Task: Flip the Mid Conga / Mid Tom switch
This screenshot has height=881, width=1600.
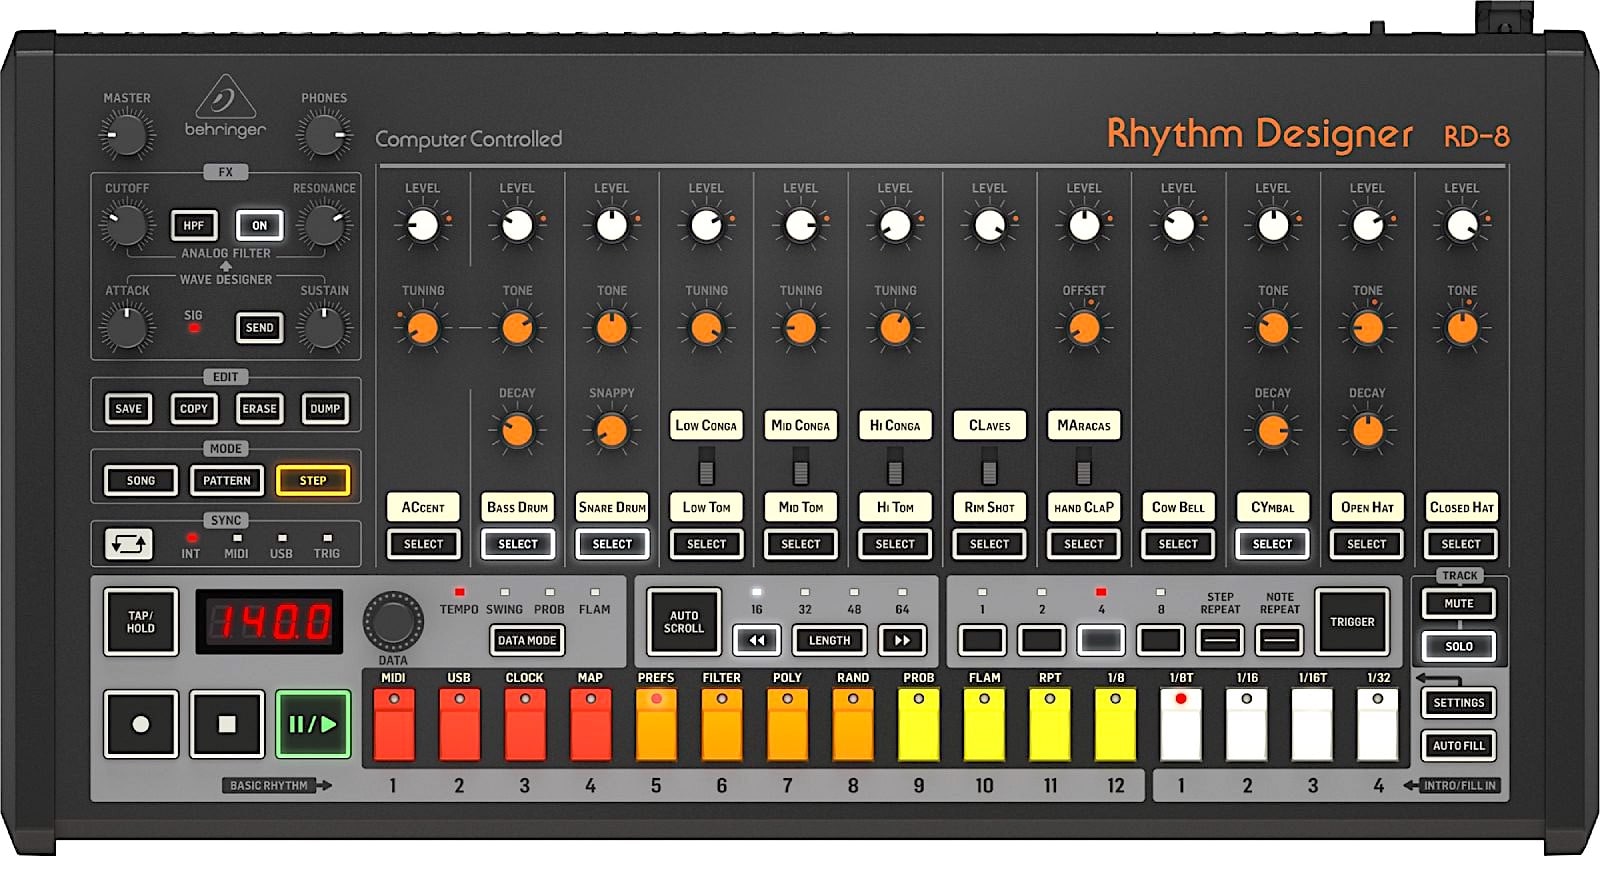Action: coord(800,466)
